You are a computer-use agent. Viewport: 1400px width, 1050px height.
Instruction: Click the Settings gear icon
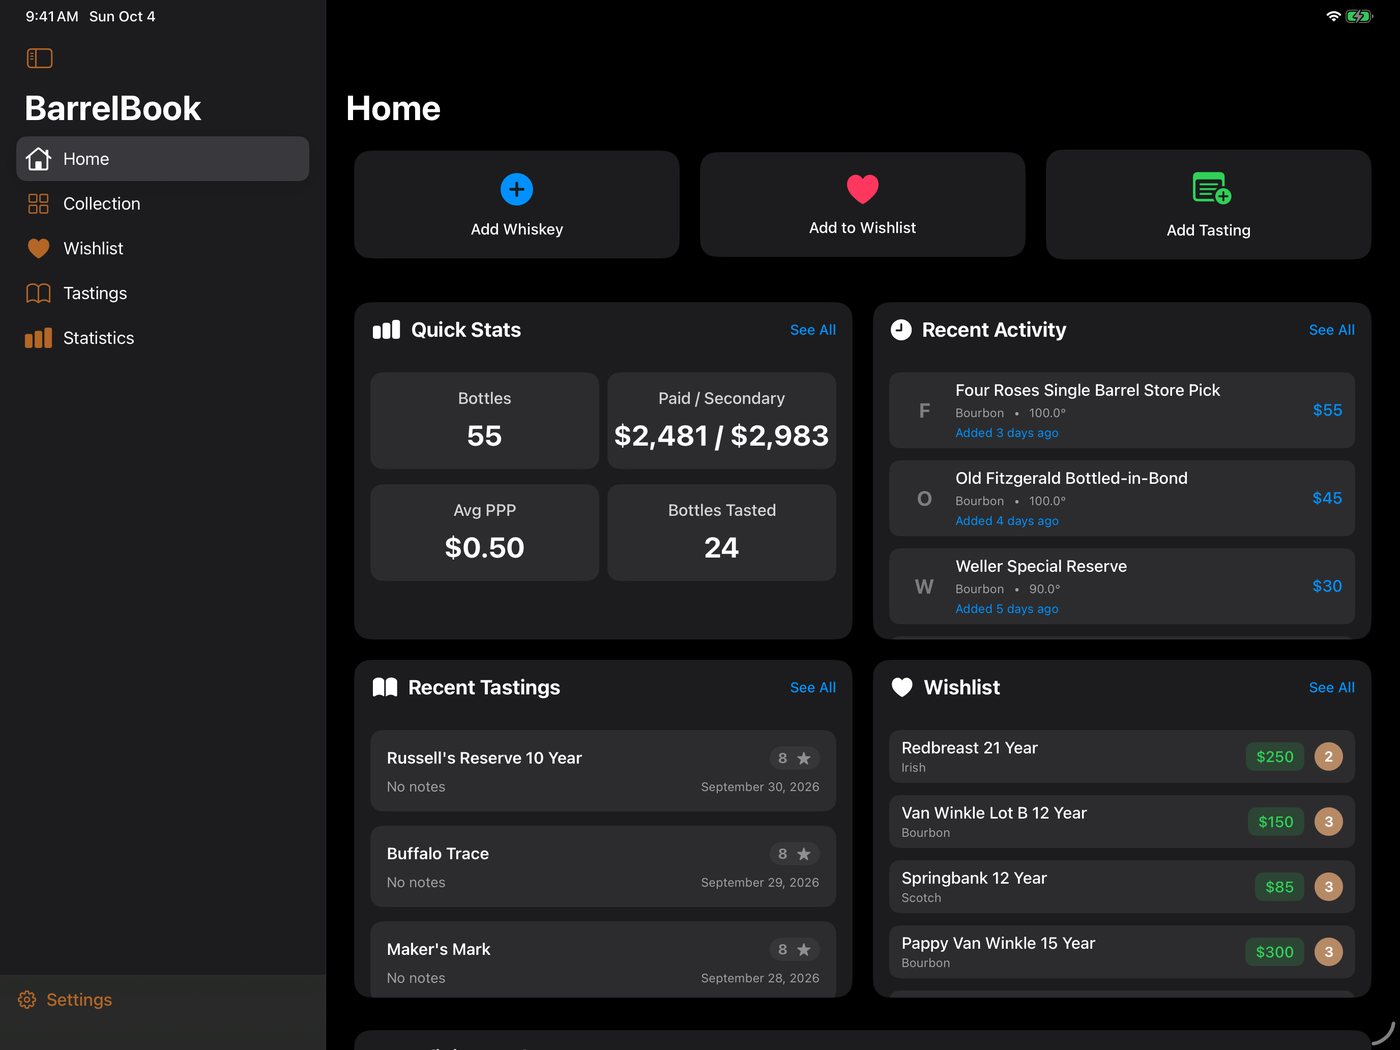click(x=27, y=1000)
